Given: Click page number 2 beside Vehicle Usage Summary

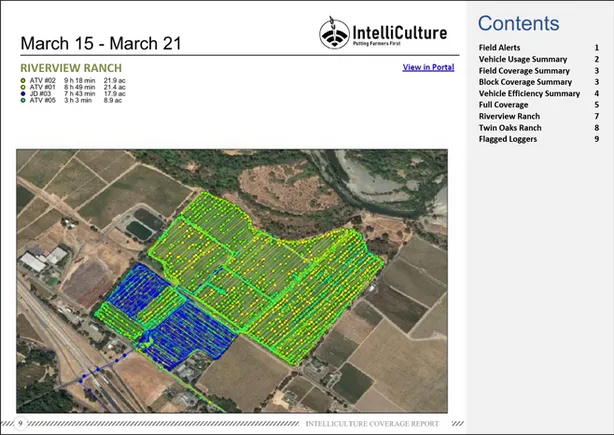Looking at the screenshot, I should click(597, 59).
